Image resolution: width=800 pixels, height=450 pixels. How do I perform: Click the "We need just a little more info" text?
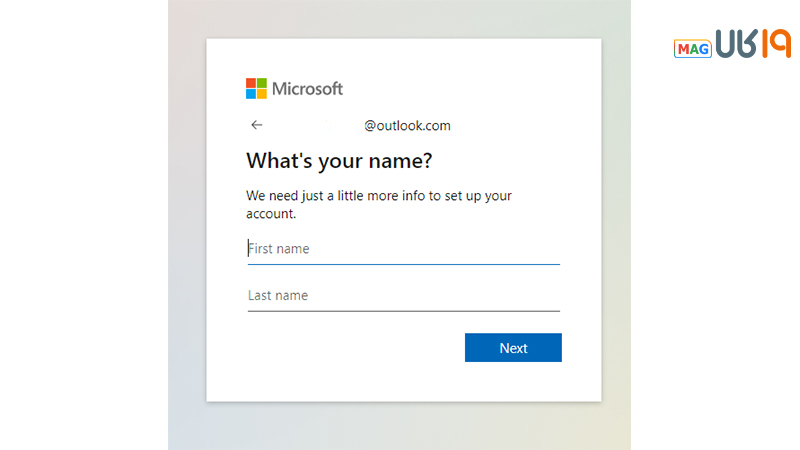coord(379,196)
